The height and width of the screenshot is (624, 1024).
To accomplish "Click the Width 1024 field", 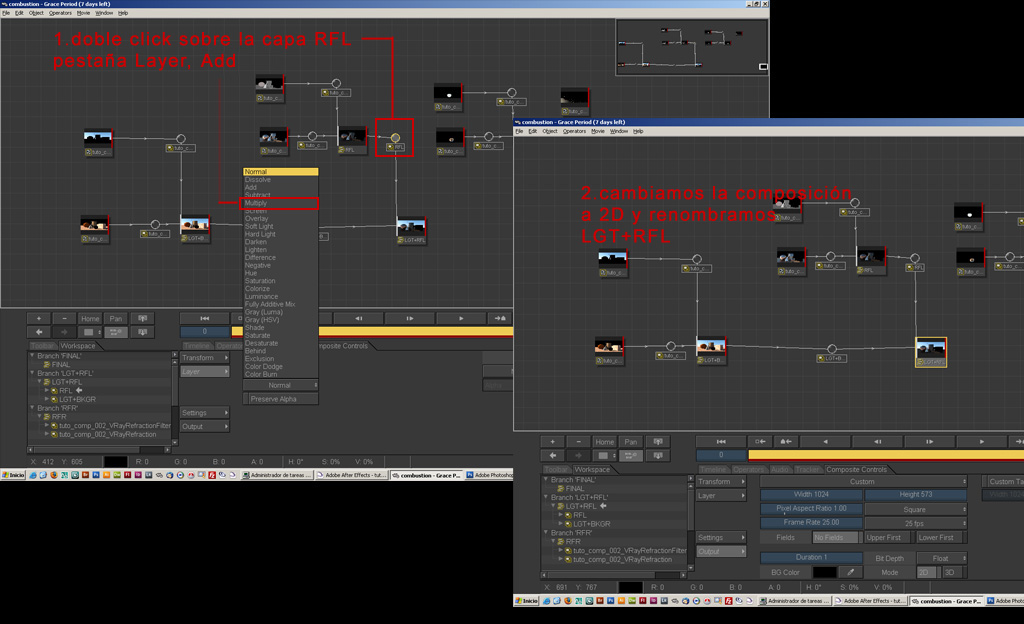I will [811, 495].
